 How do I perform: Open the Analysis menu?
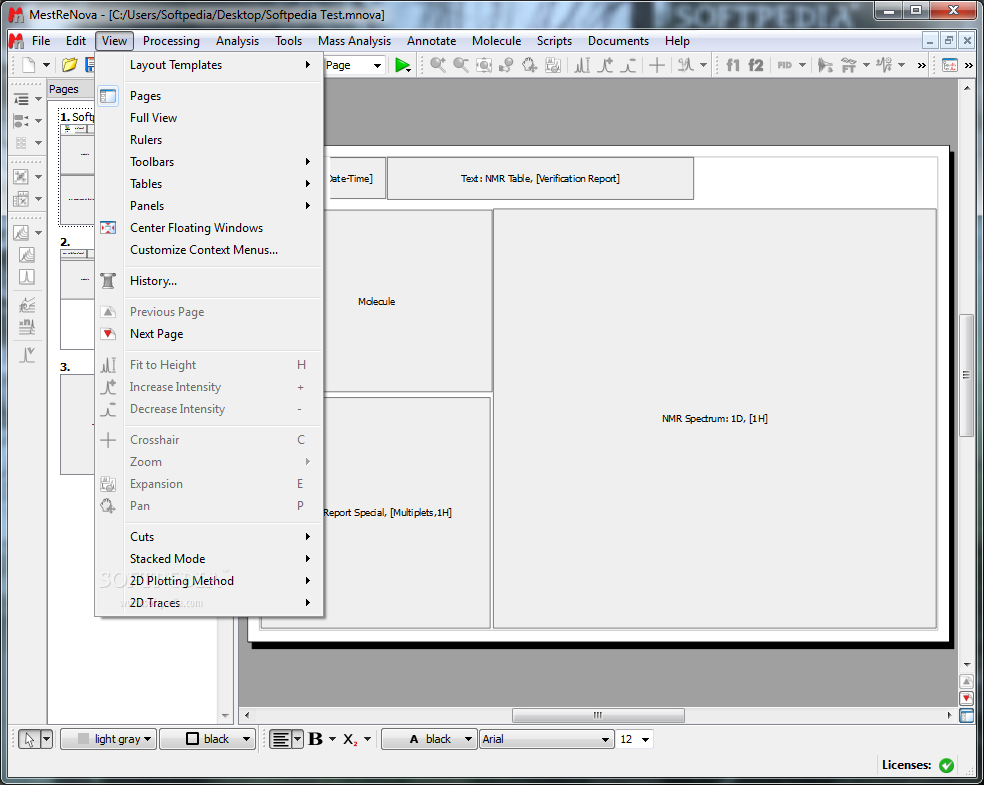237,41
